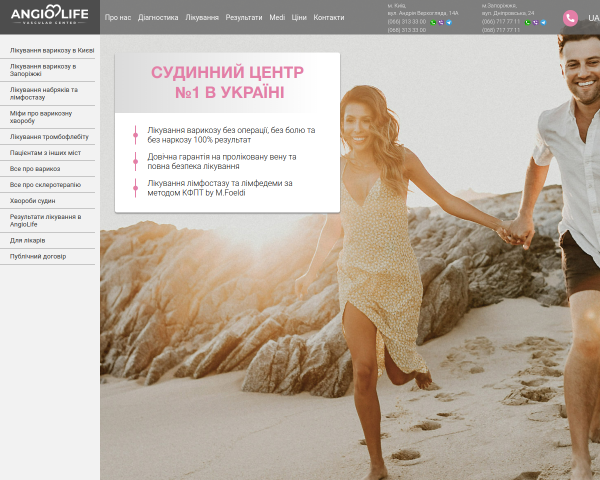Open "Лікування набряків та лімфостазу" link
This screenshot has height=480, width=600.
coord(44,93)
